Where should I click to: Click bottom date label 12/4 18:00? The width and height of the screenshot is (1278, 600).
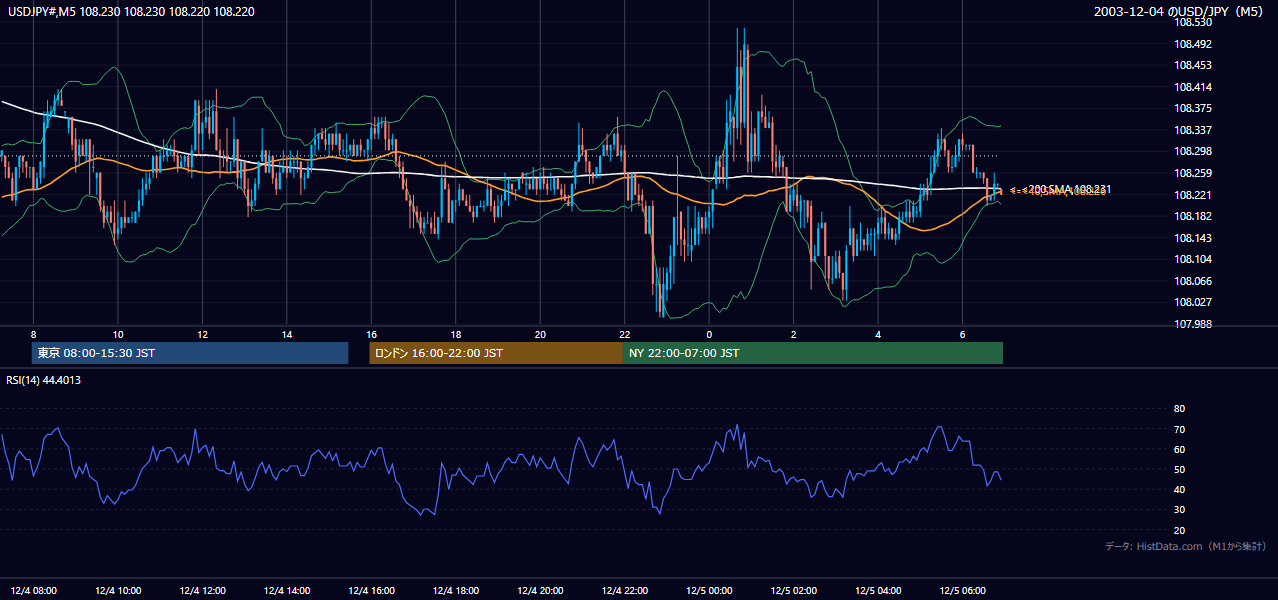pyautogui.click(x=455, y=589)
